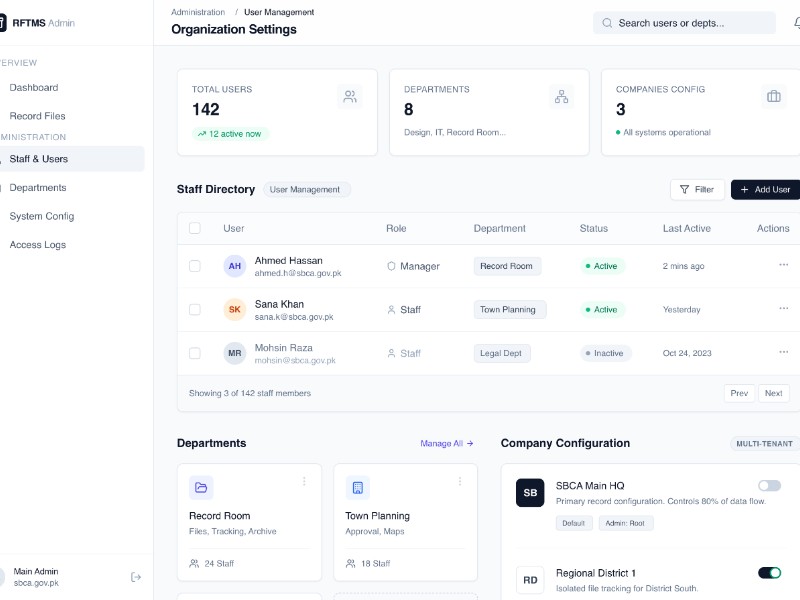This screenshot has width=800, height=600.
Task: Check the checkbox on Ahmed Hassan's row
Action: [x=195, y=266]
